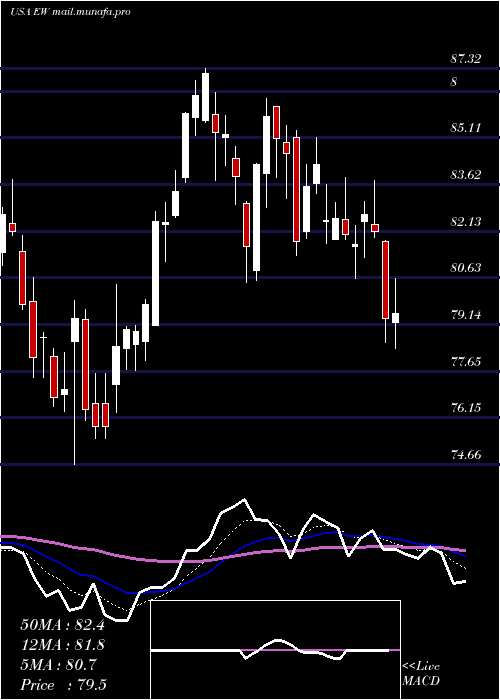Click the 79.14 price level label
Screen dimensions: 500x700
466,315
